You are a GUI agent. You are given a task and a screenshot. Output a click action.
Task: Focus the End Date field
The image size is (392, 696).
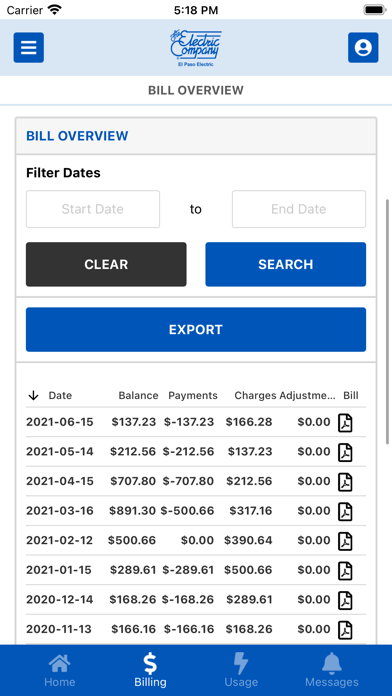pos(299,209)
